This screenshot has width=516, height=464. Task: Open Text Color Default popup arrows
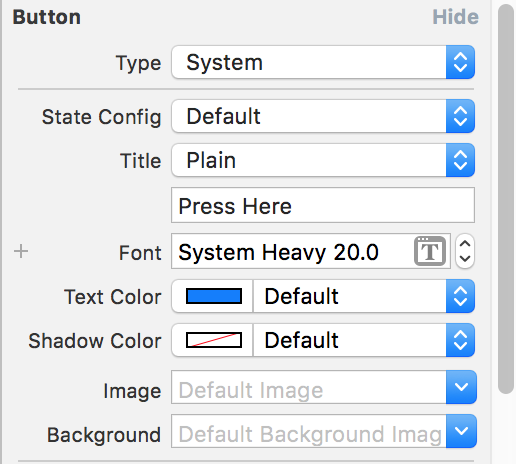point(460,296)
